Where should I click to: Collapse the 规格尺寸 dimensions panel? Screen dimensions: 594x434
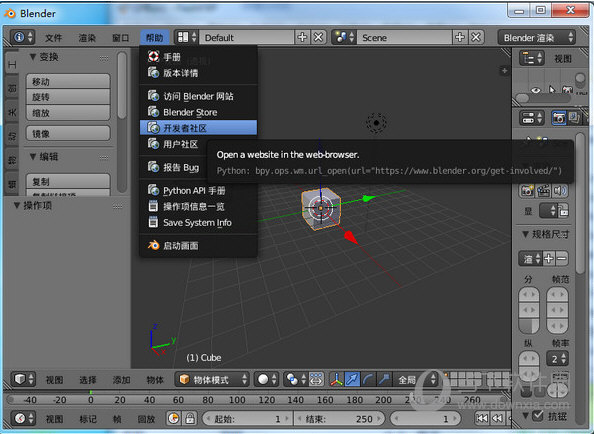coord(525,234)
